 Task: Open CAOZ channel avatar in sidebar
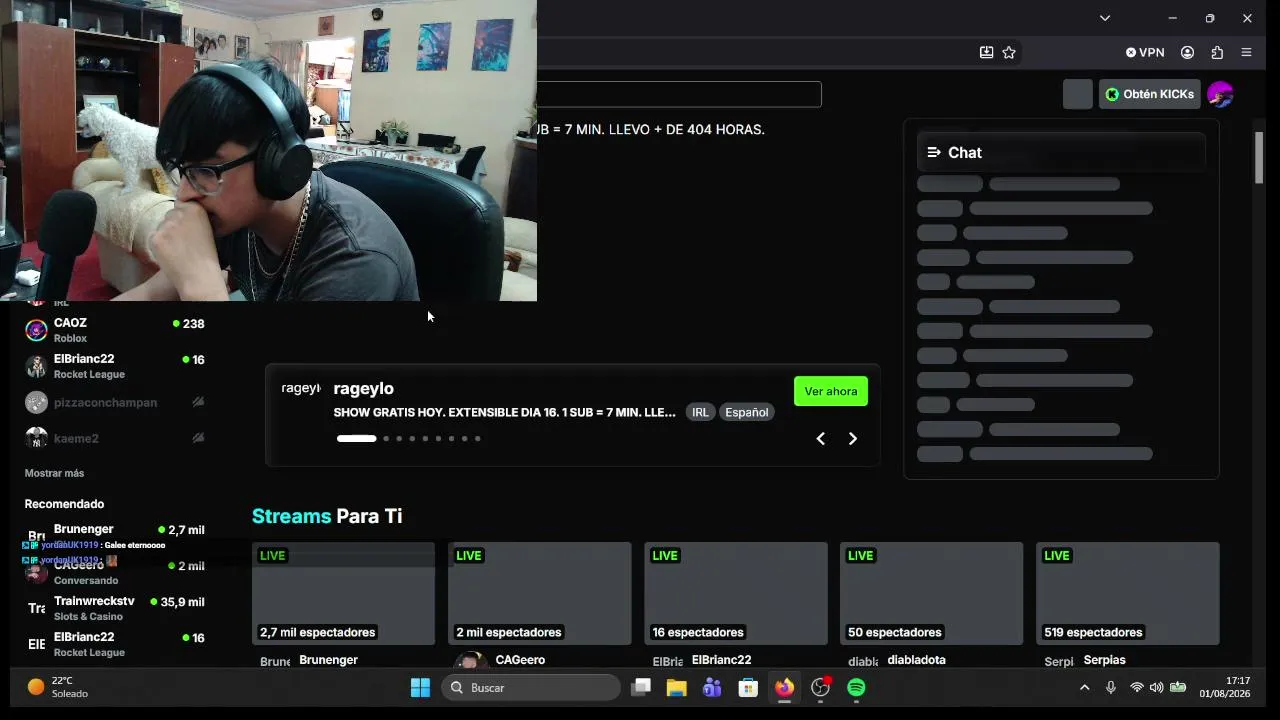(x=36, y=330)
